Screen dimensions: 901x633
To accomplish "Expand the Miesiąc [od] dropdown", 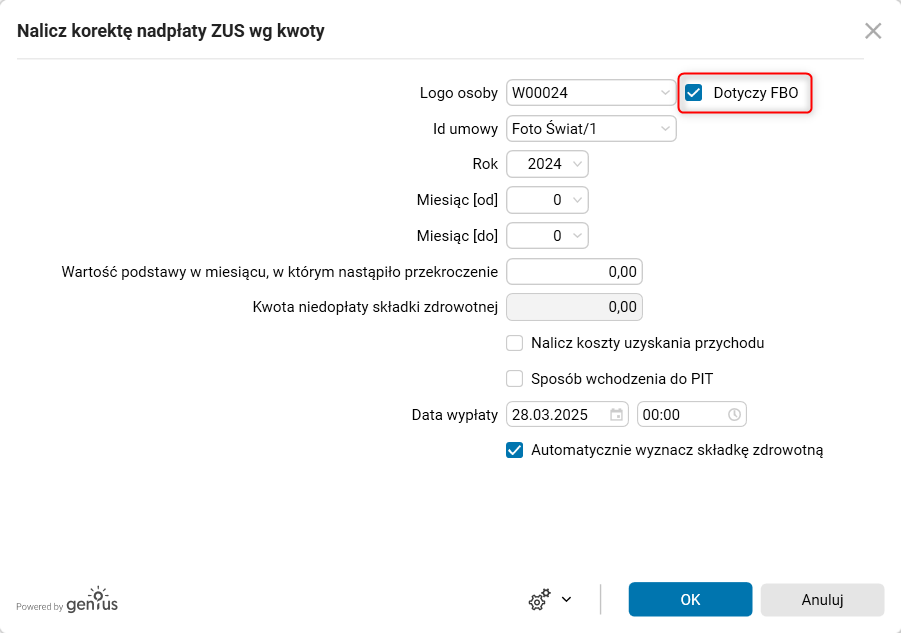I will tap(577, 200).
